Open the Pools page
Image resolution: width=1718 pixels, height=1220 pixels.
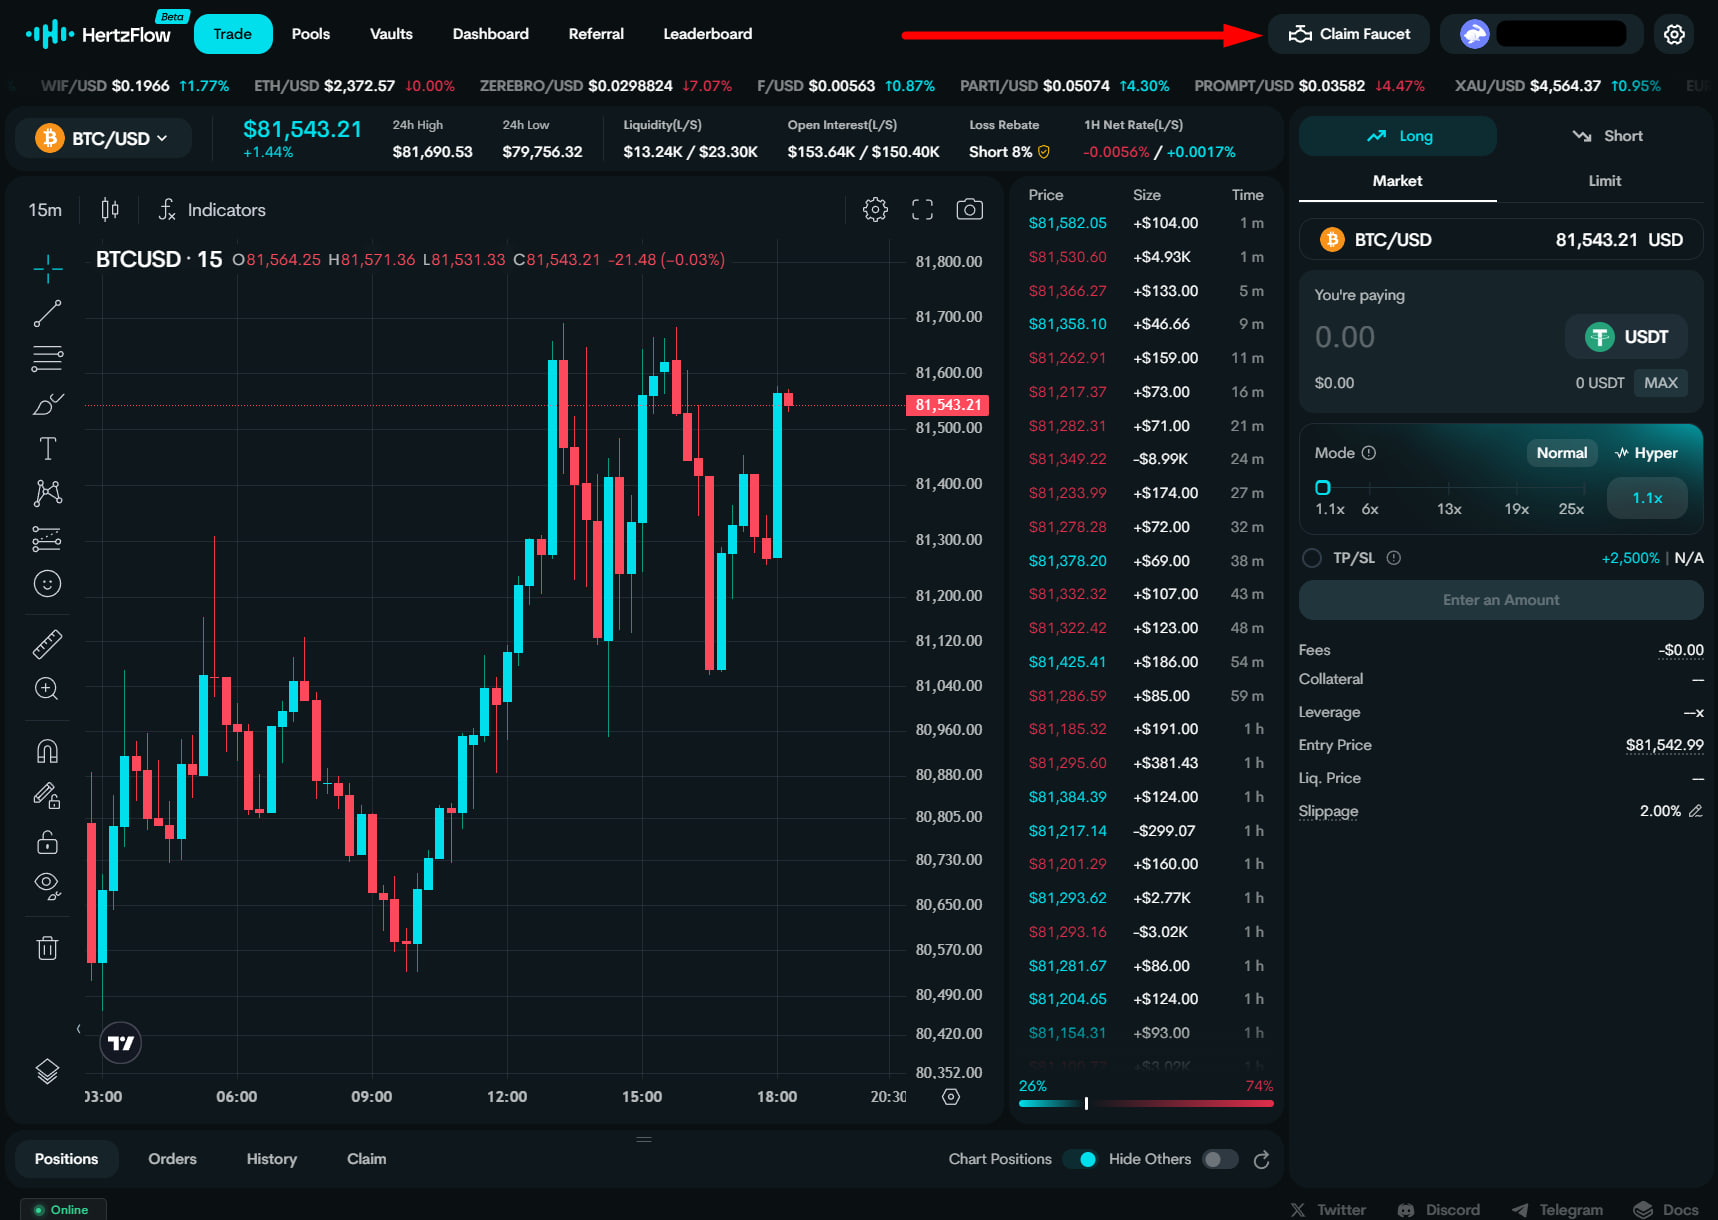coord(311,34)
